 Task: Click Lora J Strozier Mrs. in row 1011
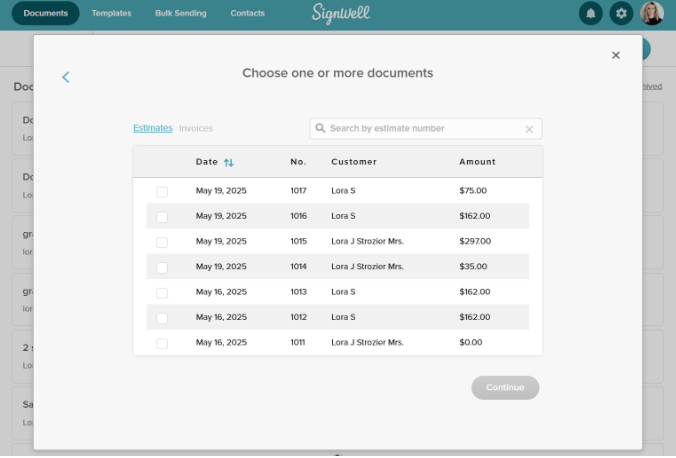click(367, 342)
